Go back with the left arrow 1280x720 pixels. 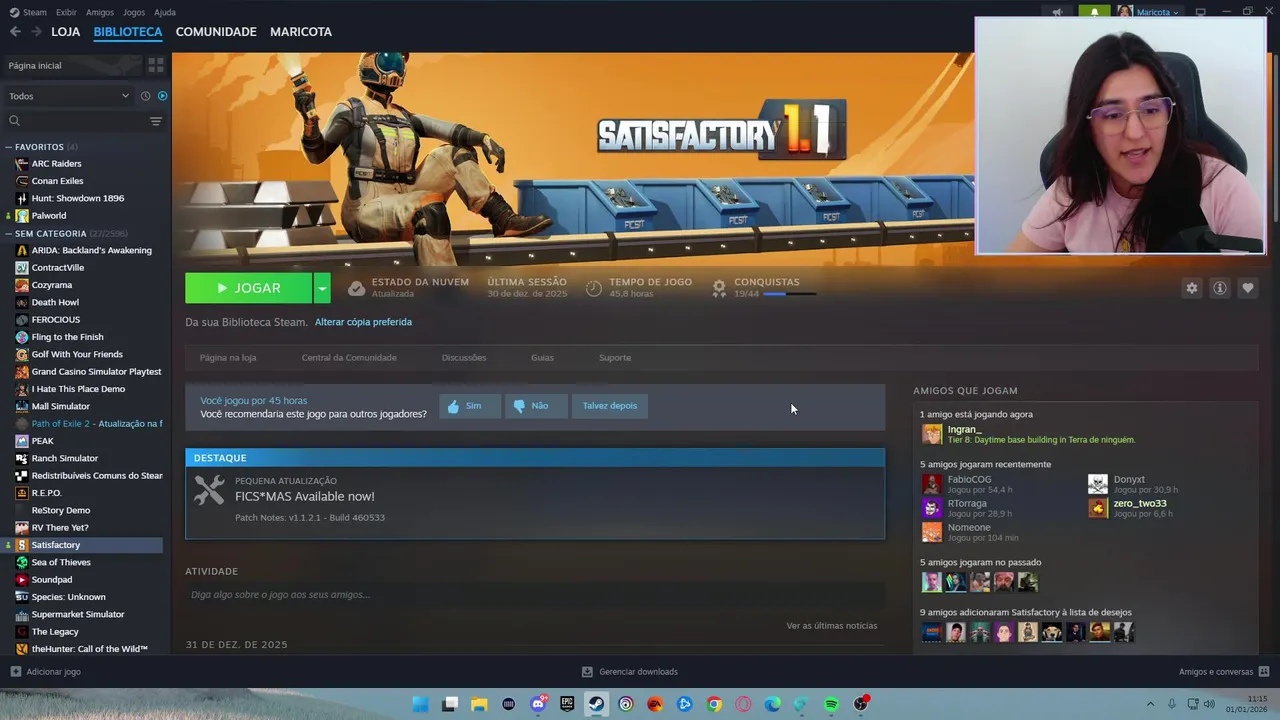tap(15, 32)
